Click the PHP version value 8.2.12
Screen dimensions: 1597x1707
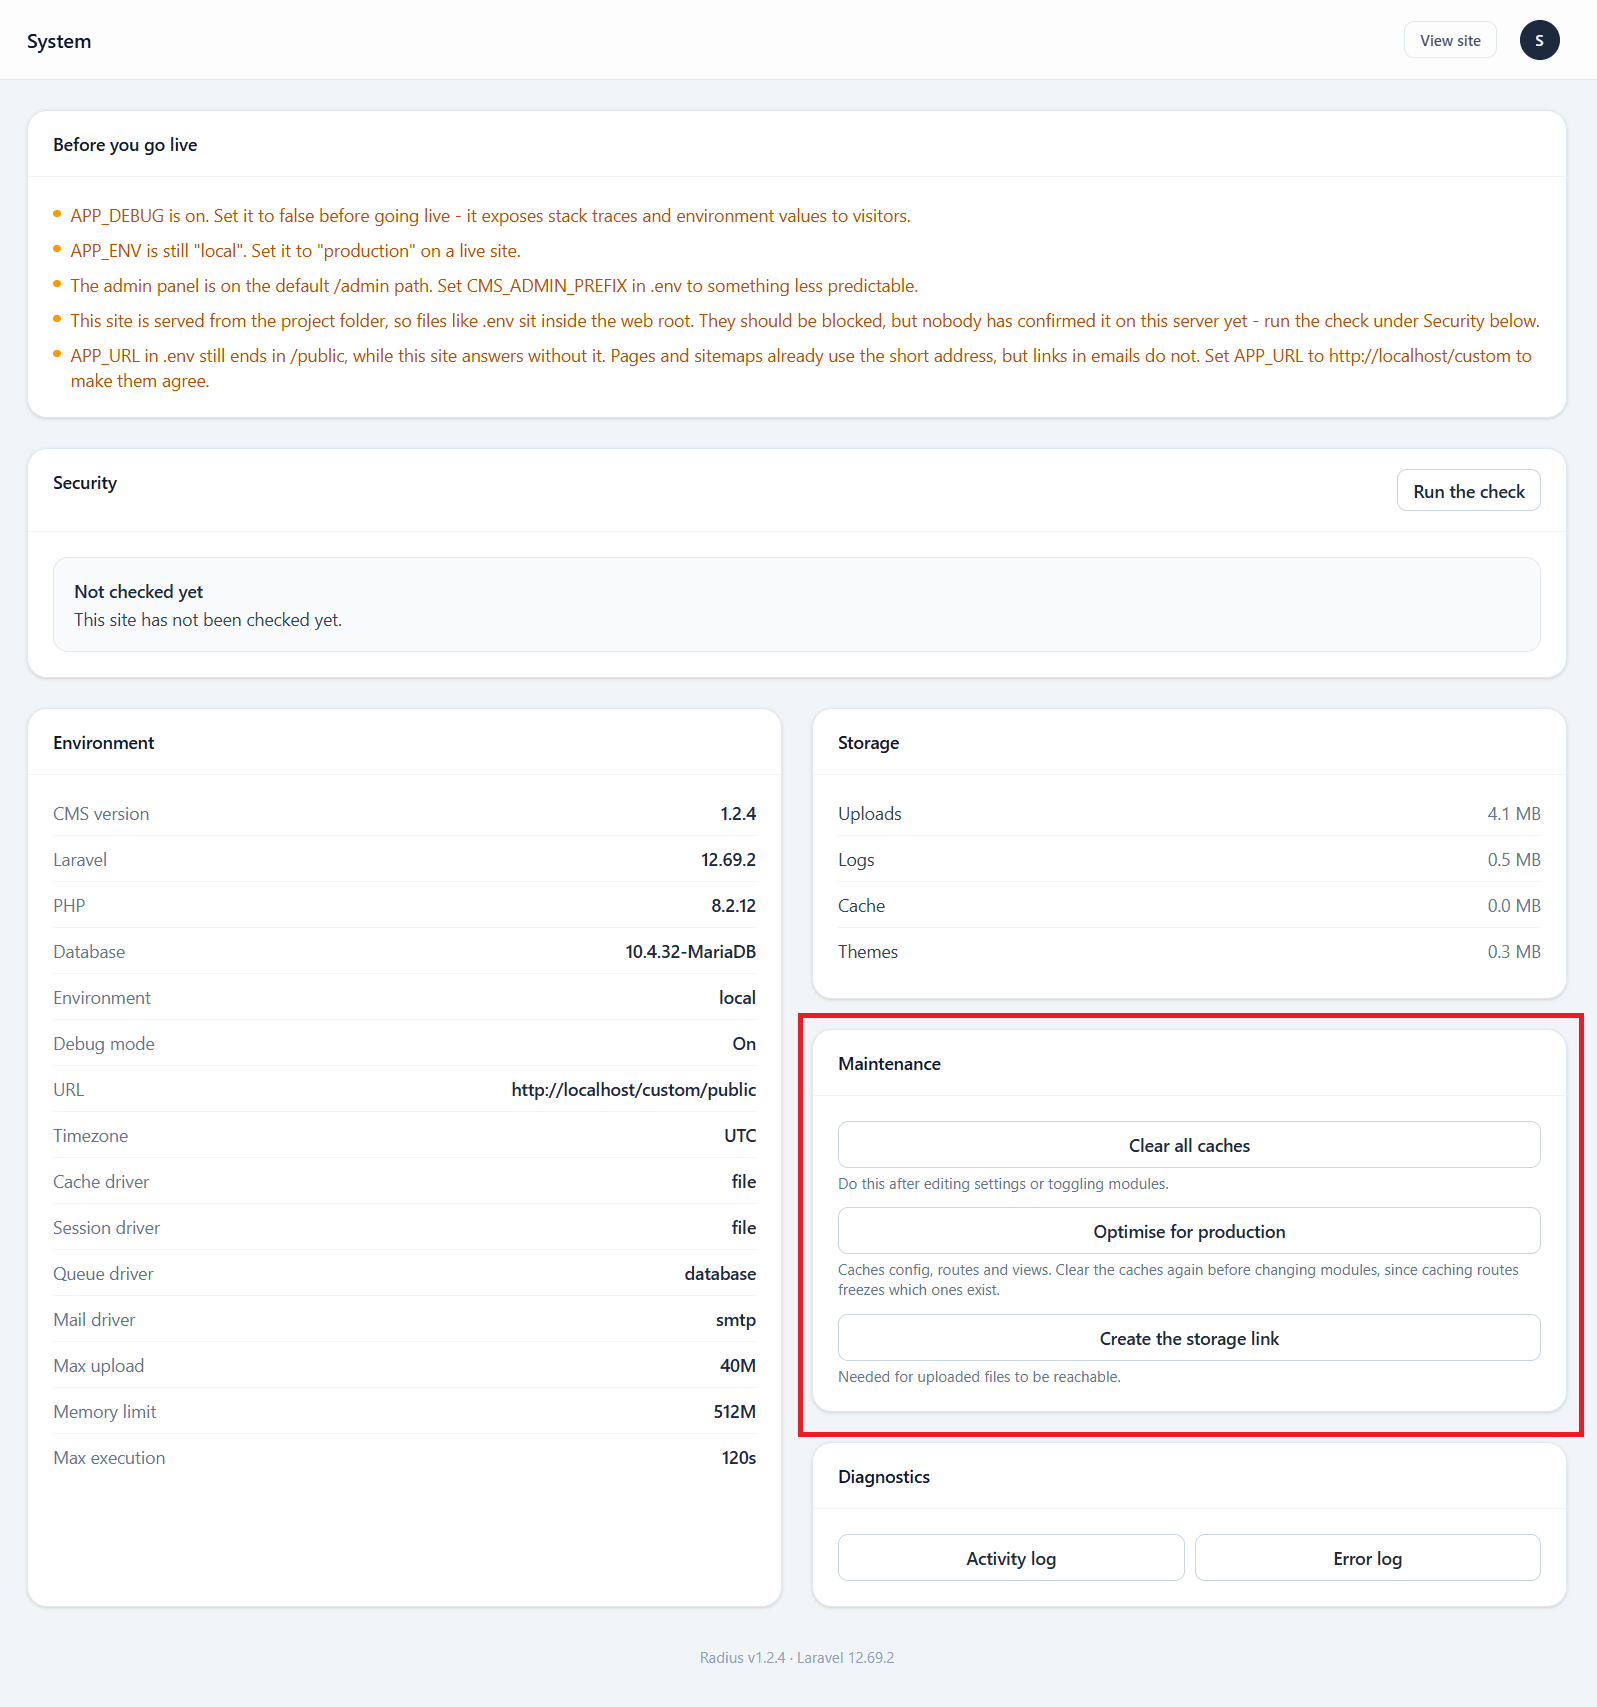click(733, 906)
